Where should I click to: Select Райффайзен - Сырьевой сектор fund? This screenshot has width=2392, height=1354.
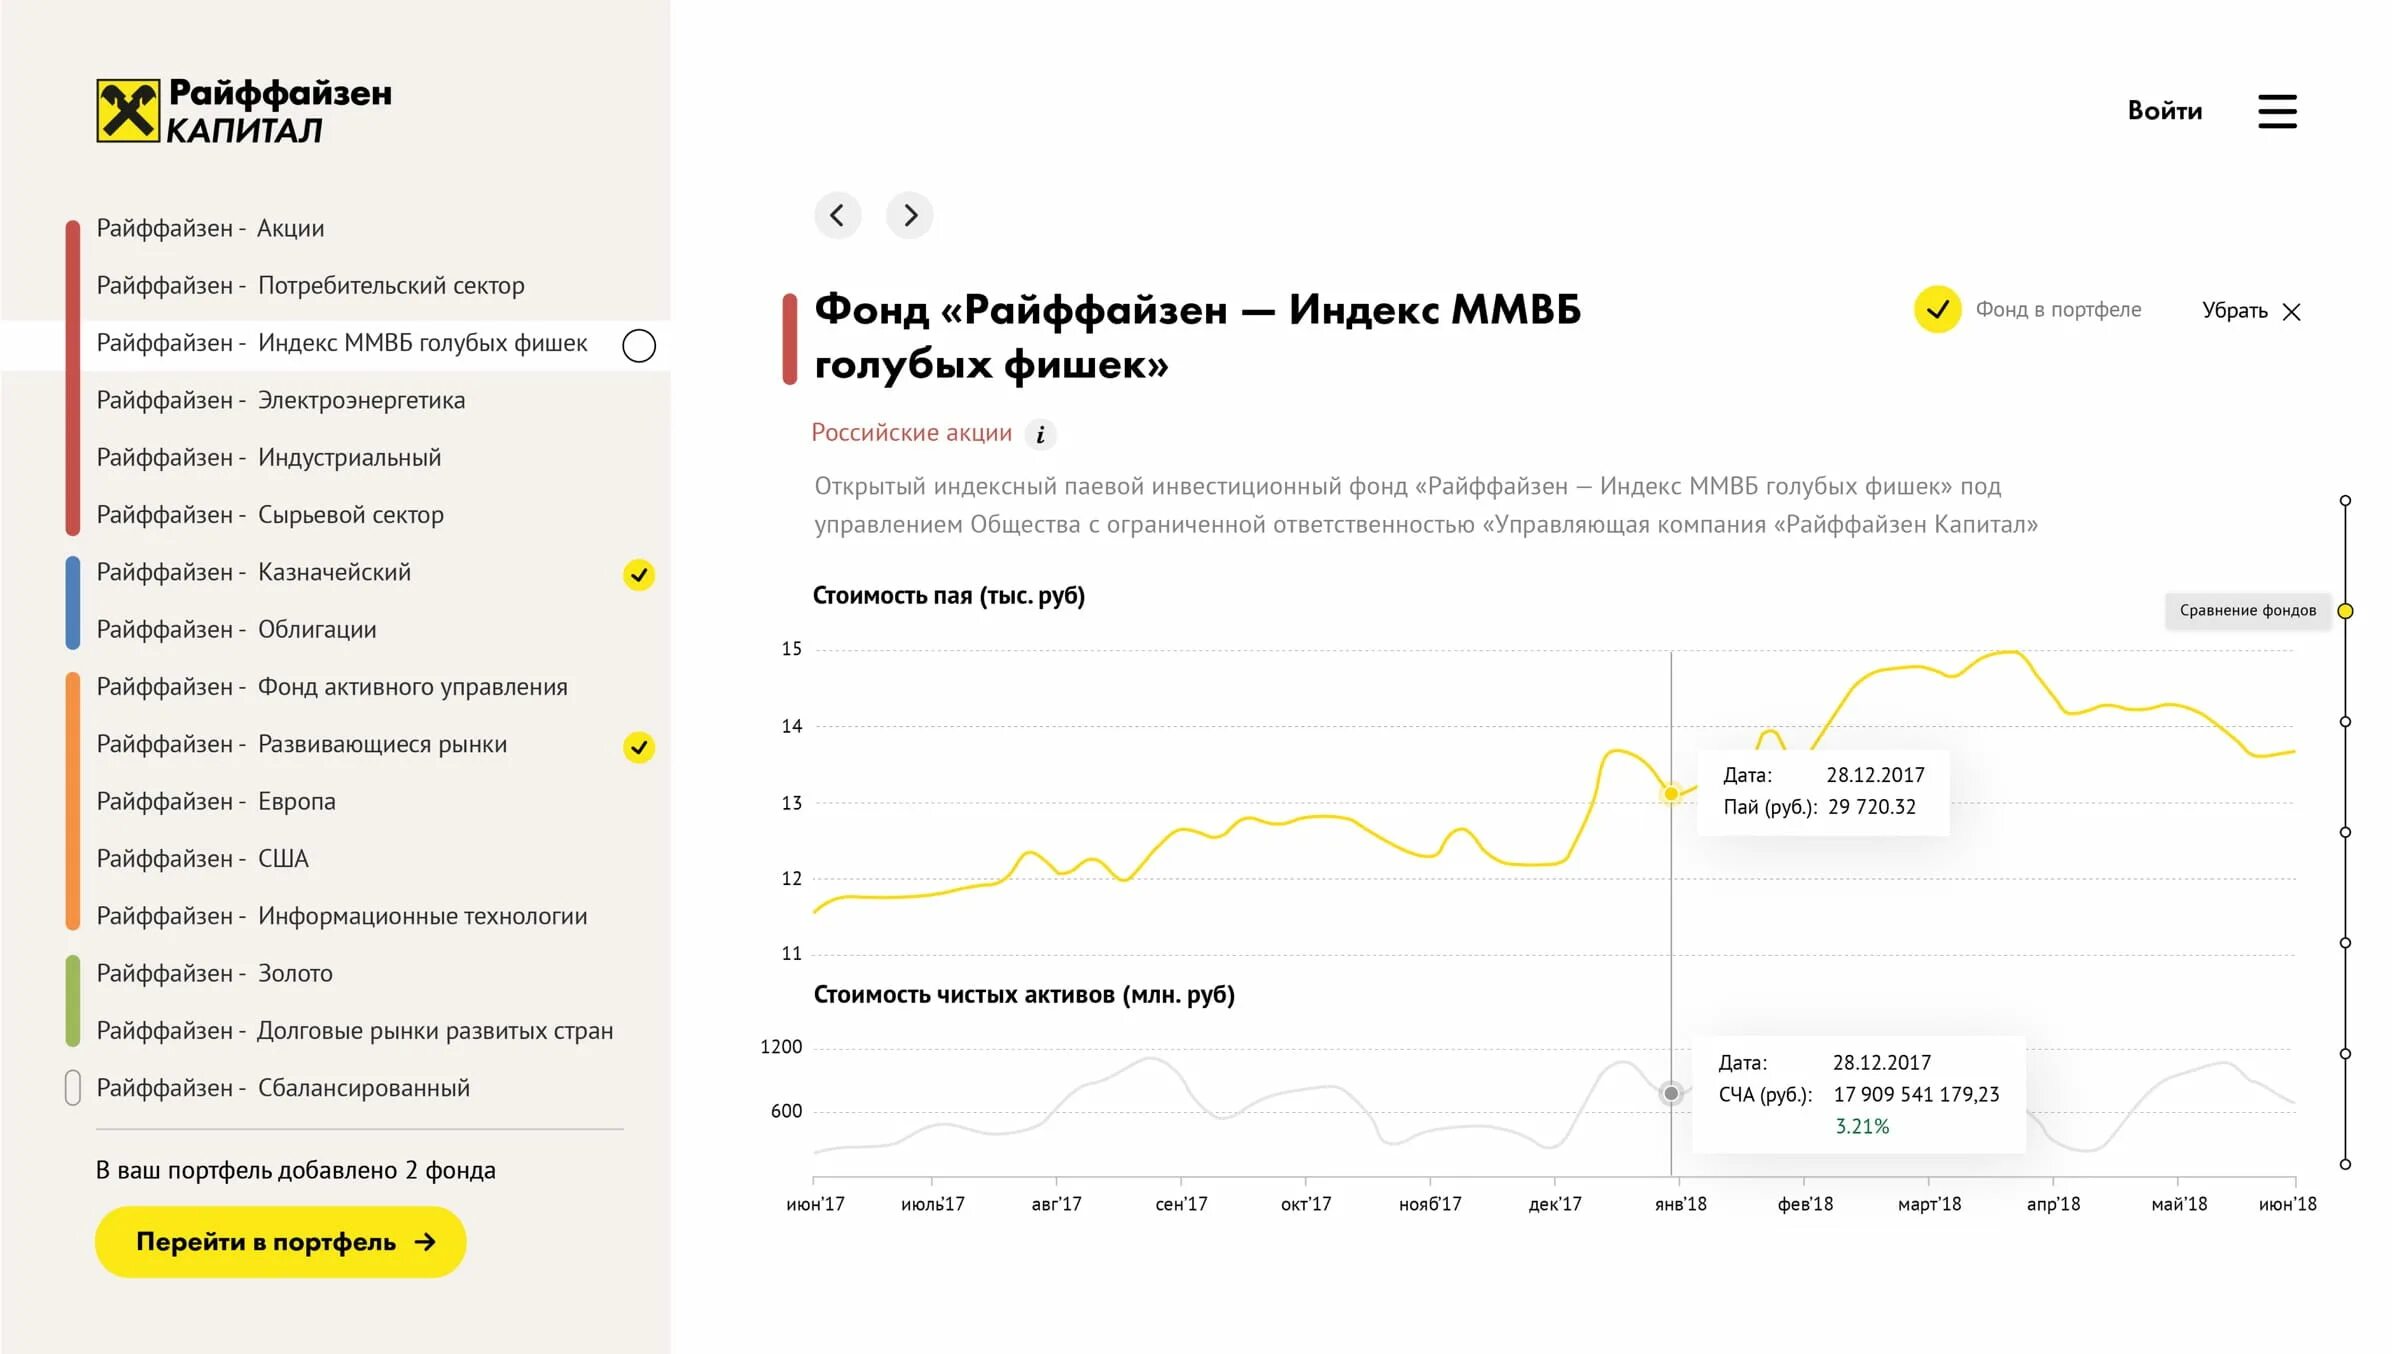[270, 515]
